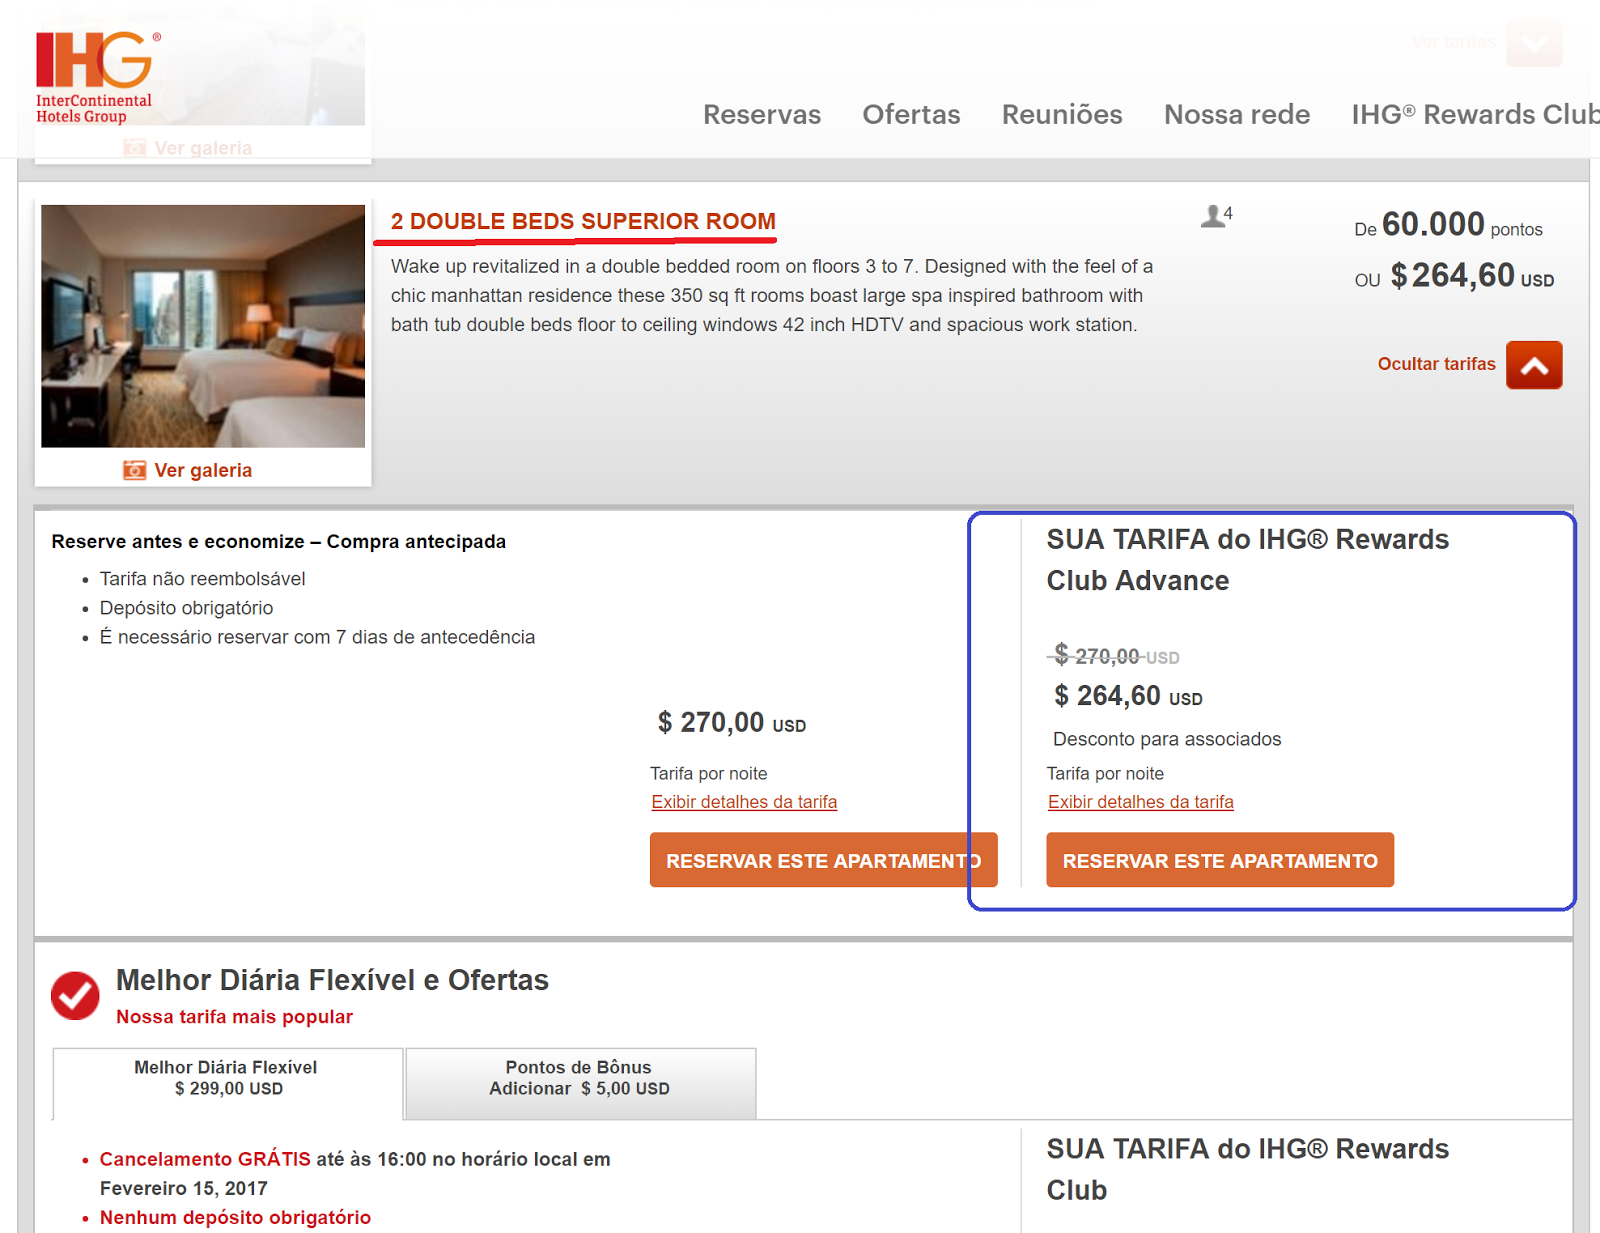Click the Desconto para associados text
1600x1233 pixels.
pos(1167,739)
